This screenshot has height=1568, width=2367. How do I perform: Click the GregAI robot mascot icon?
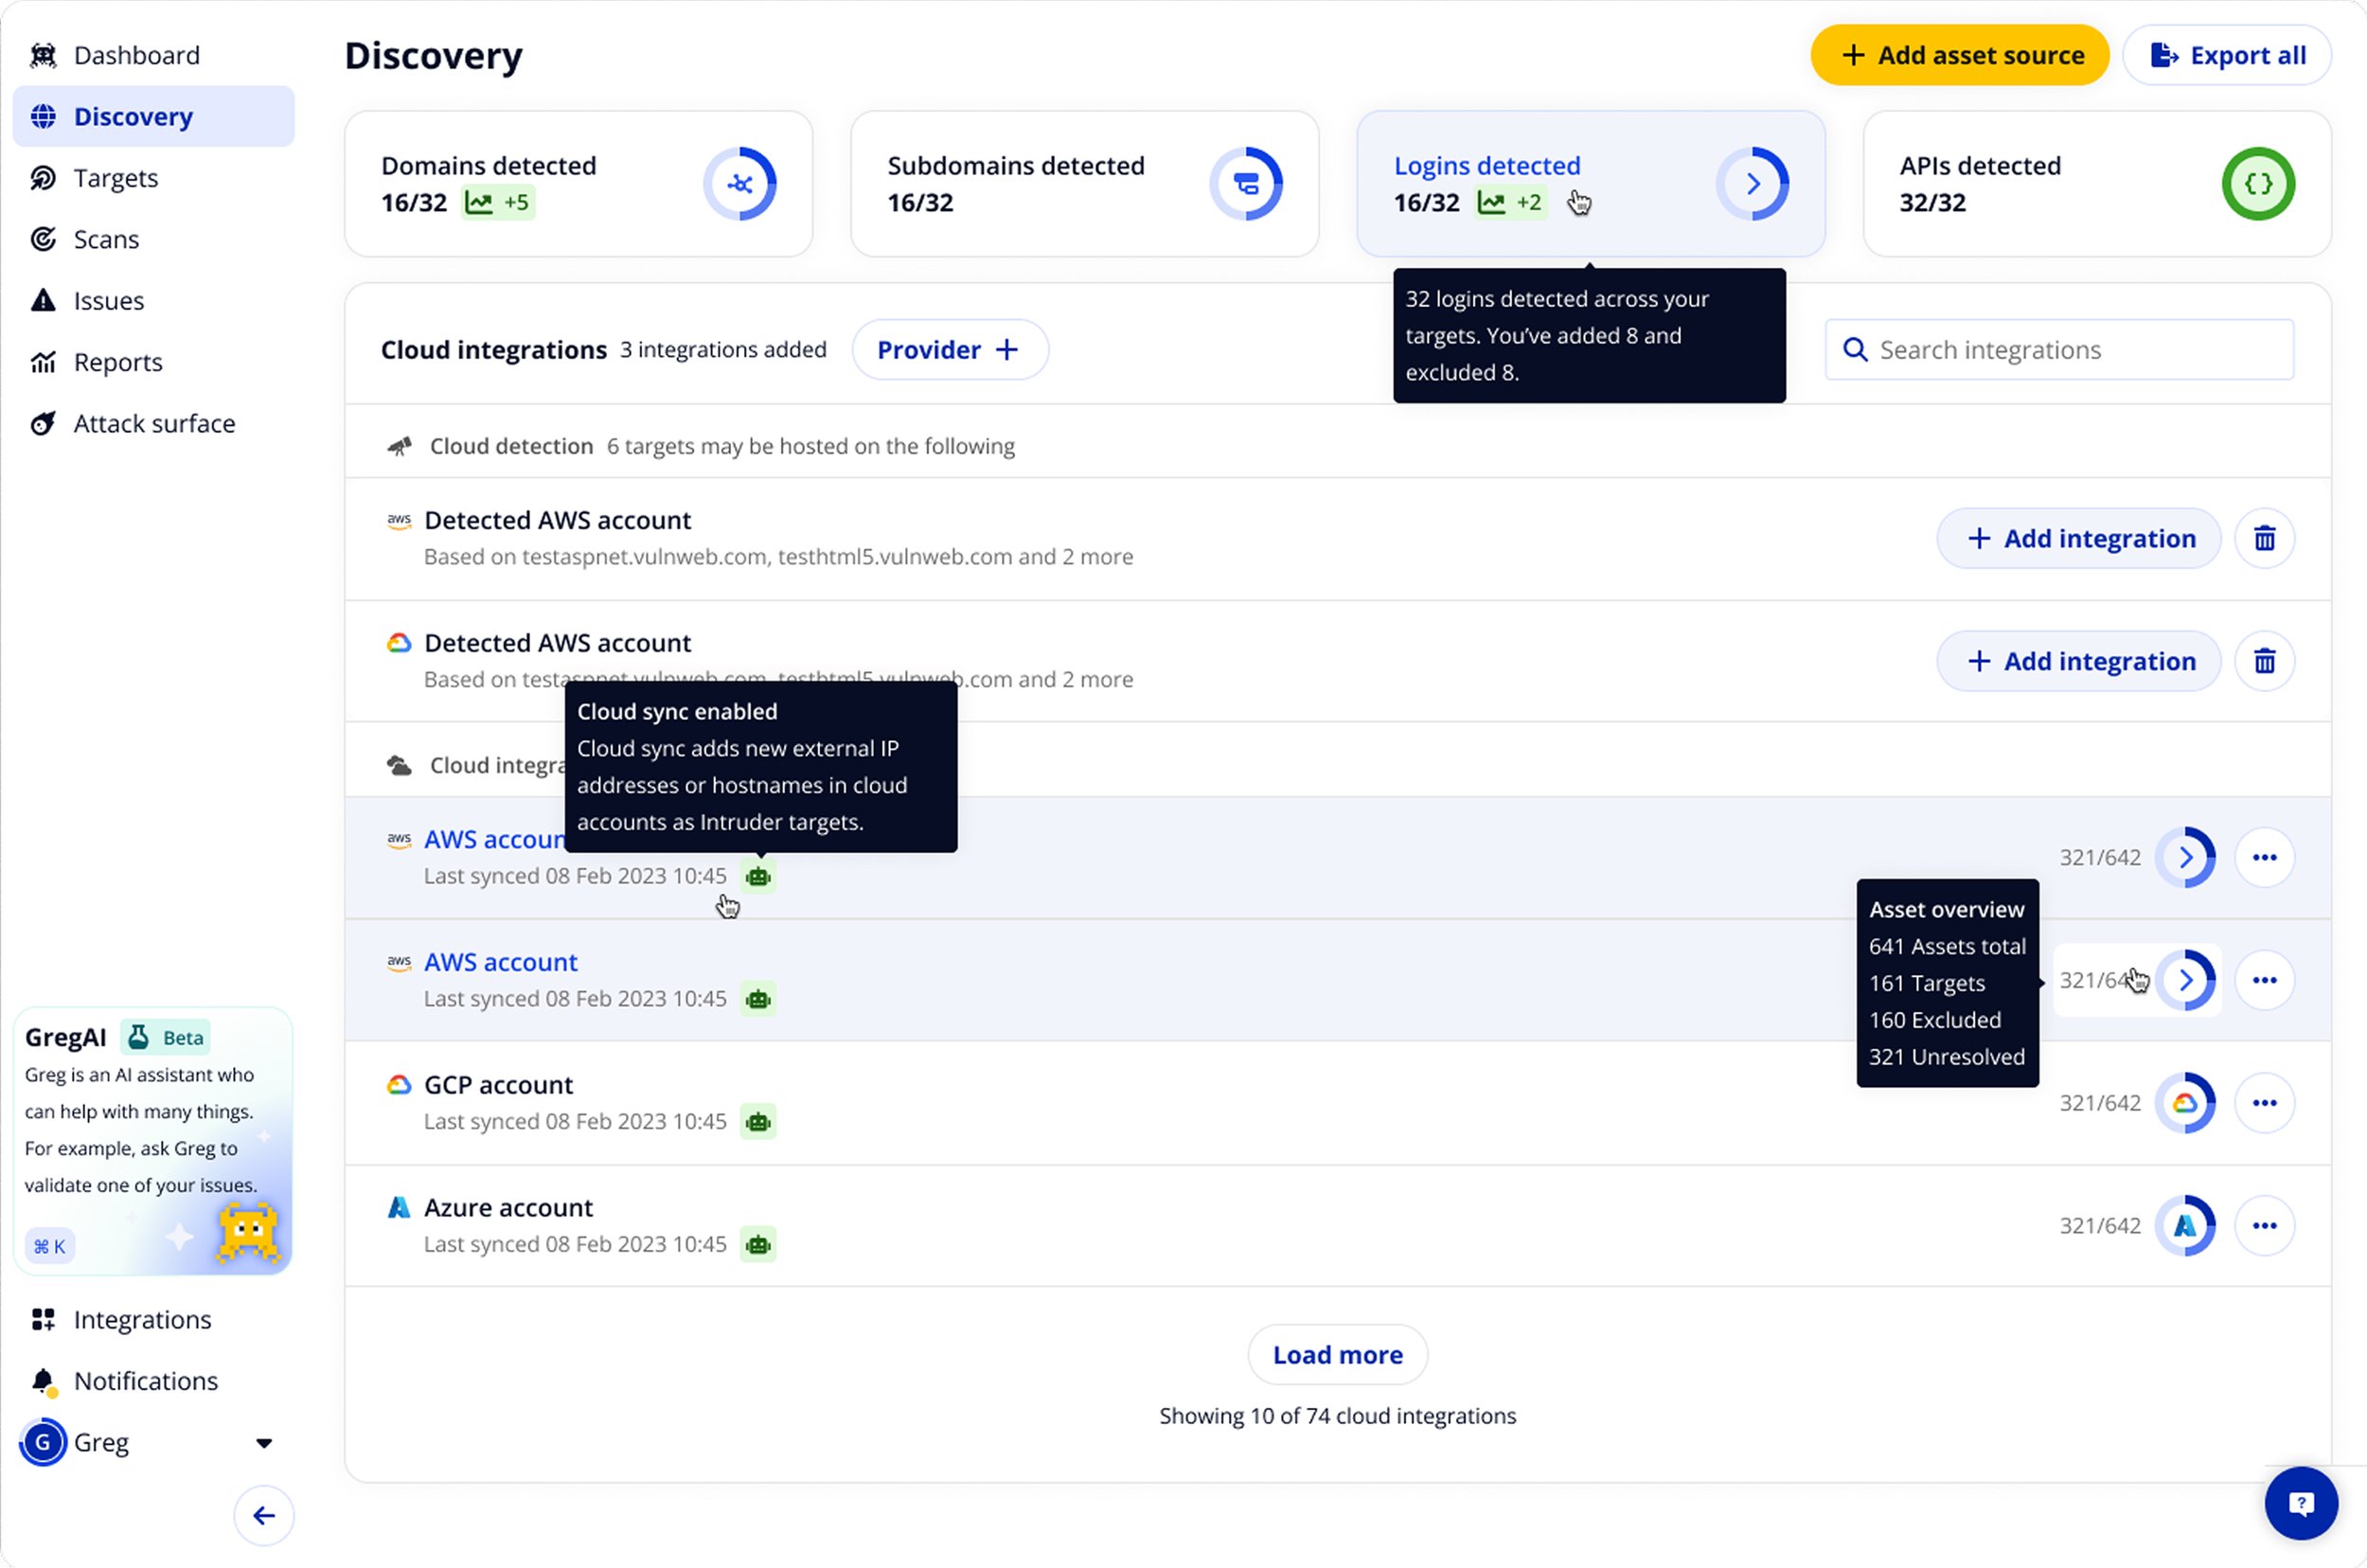247,1233
